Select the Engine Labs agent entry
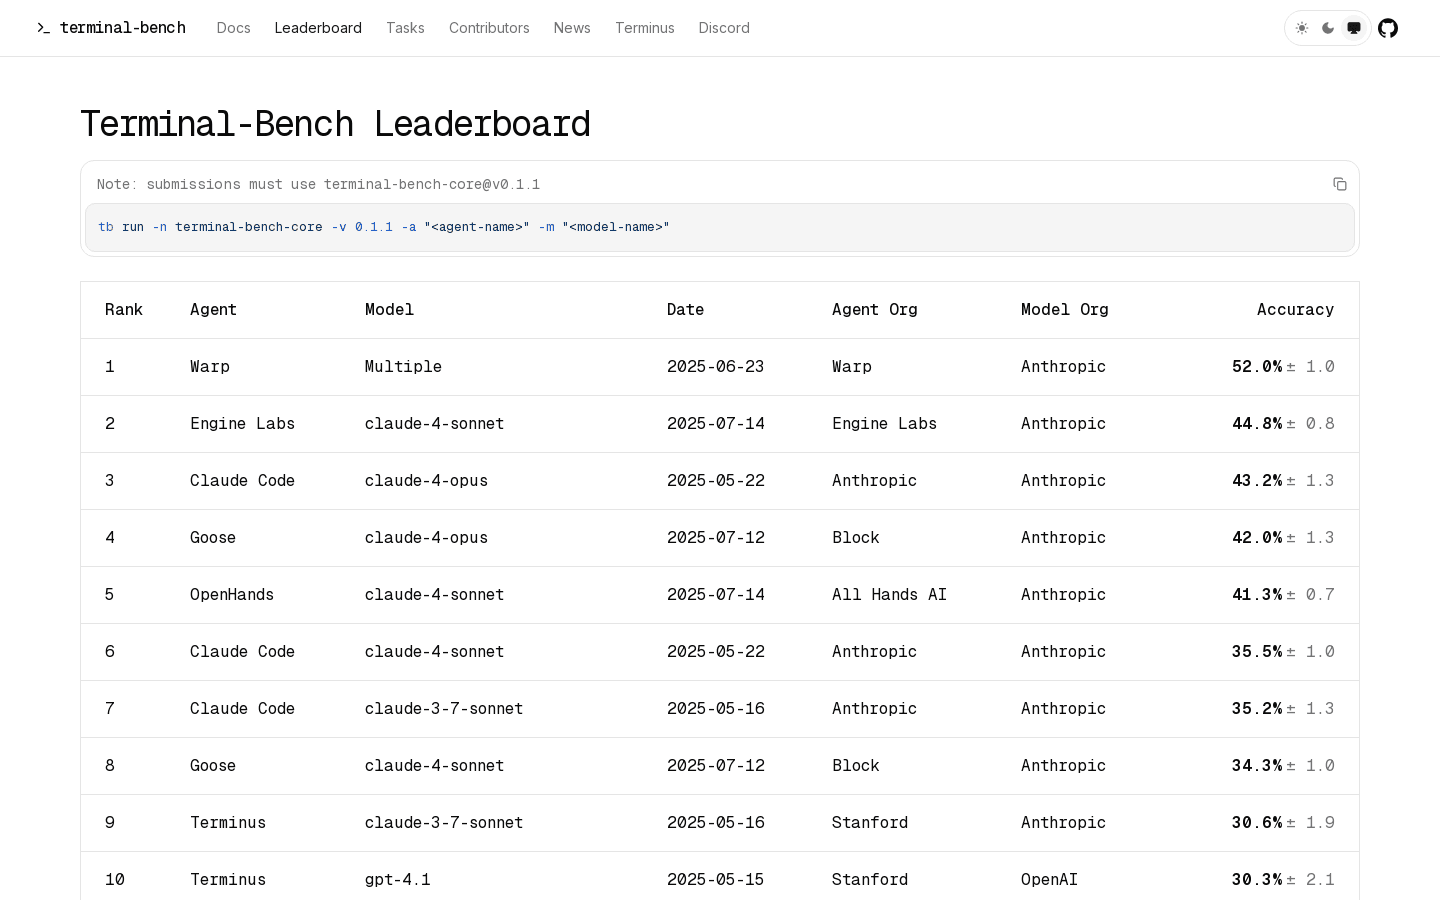 242,424
